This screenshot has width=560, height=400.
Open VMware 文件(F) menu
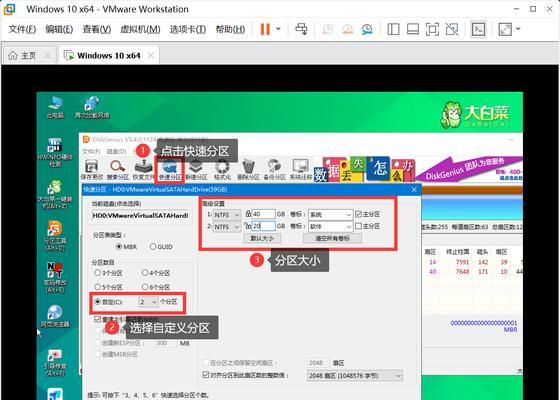click(22, 29)
